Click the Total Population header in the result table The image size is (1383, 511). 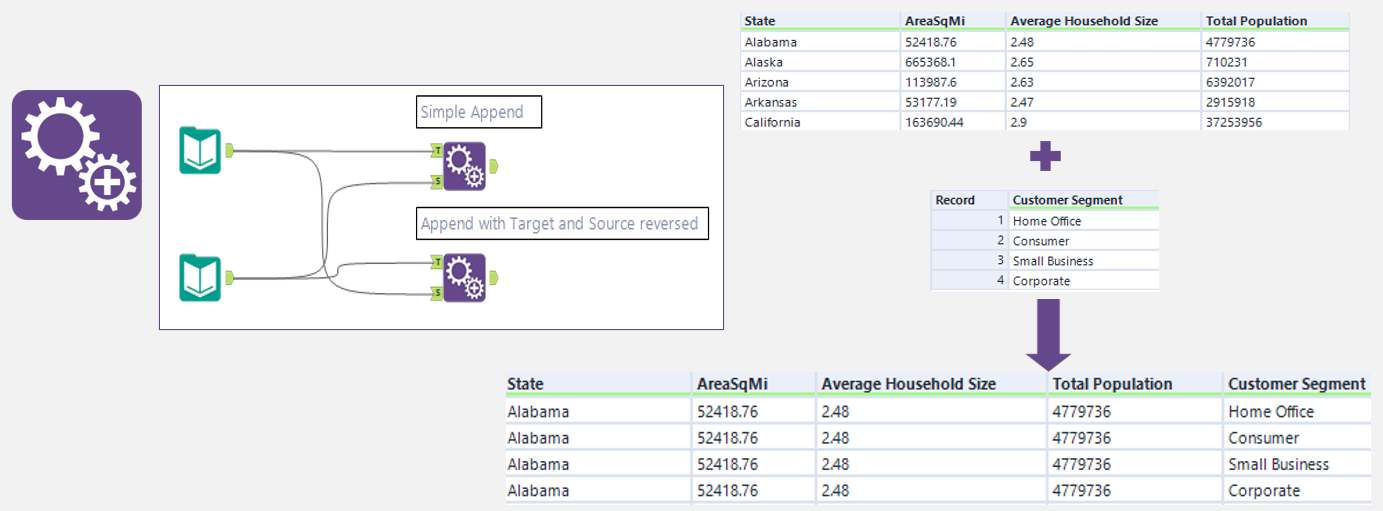pyautogui.click(x=1112, y=384)
